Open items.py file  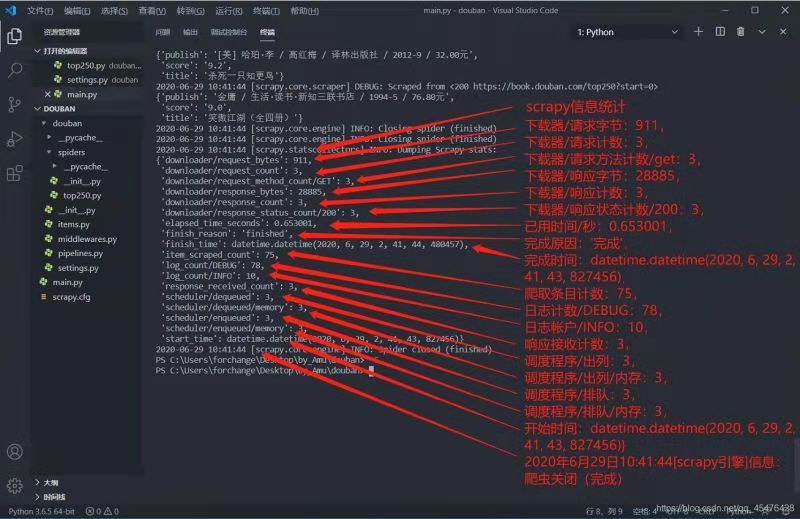click(x=67, y=225)
